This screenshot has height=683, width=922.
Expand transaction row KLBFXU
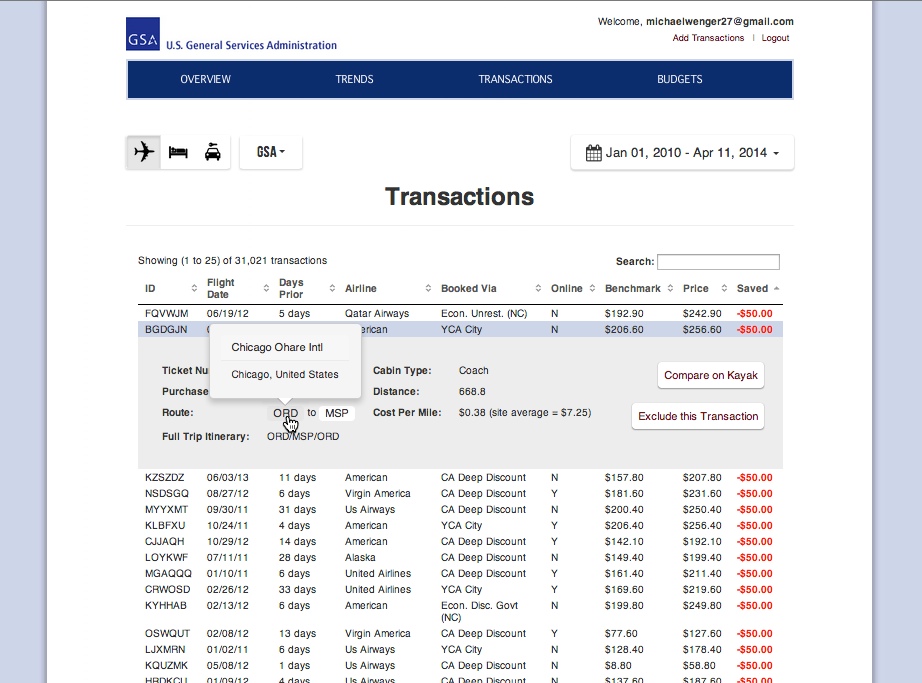[460, 525]
